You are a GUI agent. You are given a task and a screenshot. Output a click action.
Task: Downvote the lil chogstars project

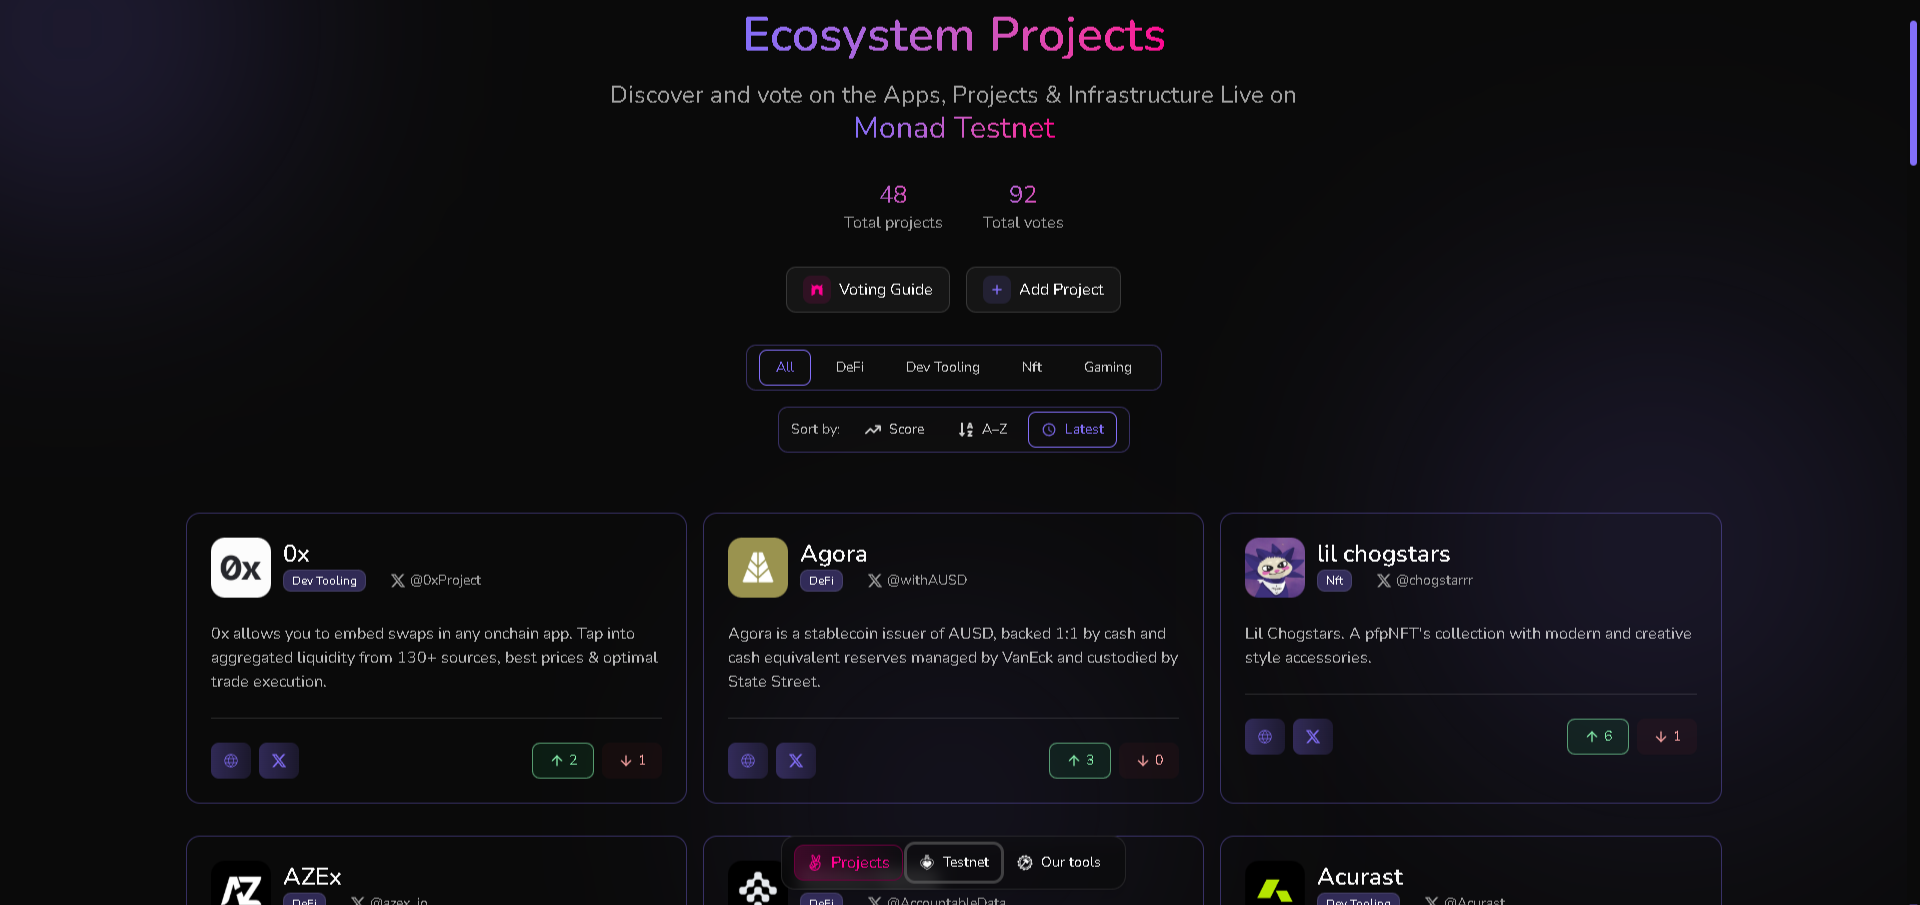coord(1667,737)
